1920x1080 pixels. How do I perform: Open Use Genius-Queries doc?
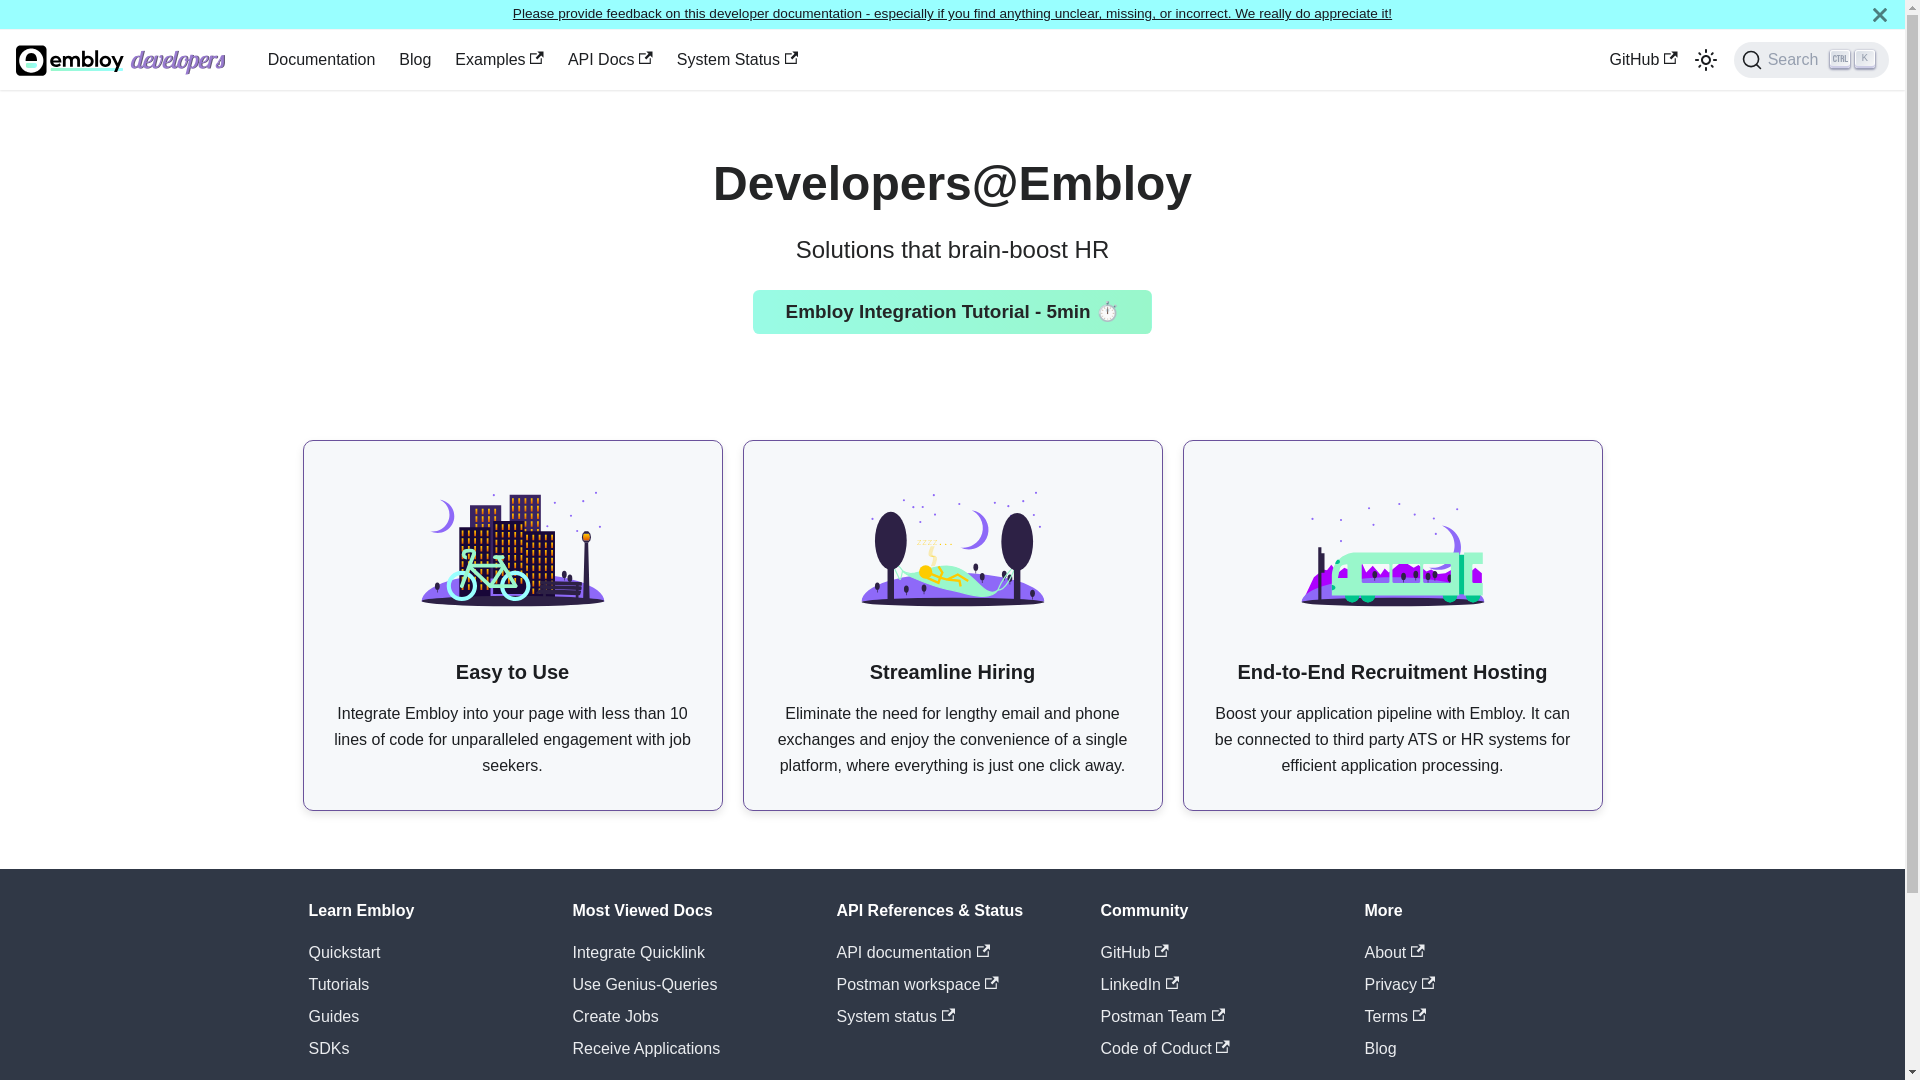pyautogui.click(x=644, y=985)
